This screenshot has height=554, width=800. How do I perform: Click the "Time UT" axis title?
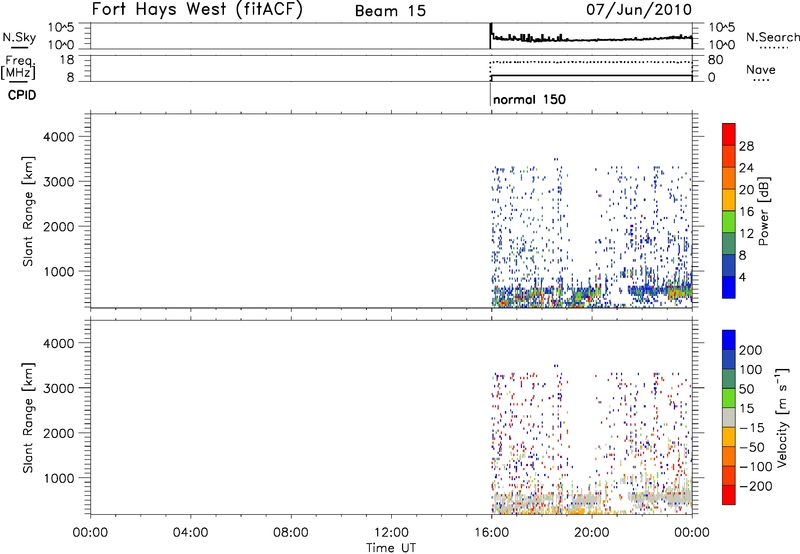(391, 548)
